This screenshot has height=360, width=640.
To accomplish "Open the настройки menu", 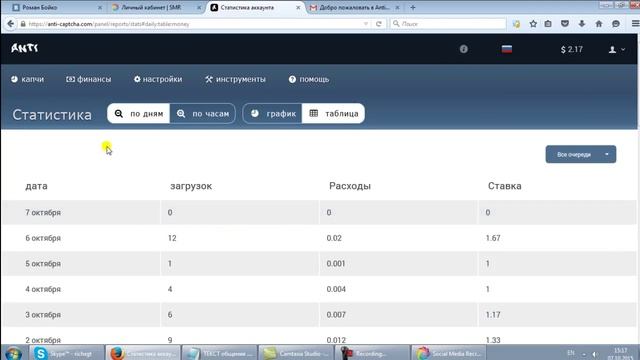I will point(158,79).
